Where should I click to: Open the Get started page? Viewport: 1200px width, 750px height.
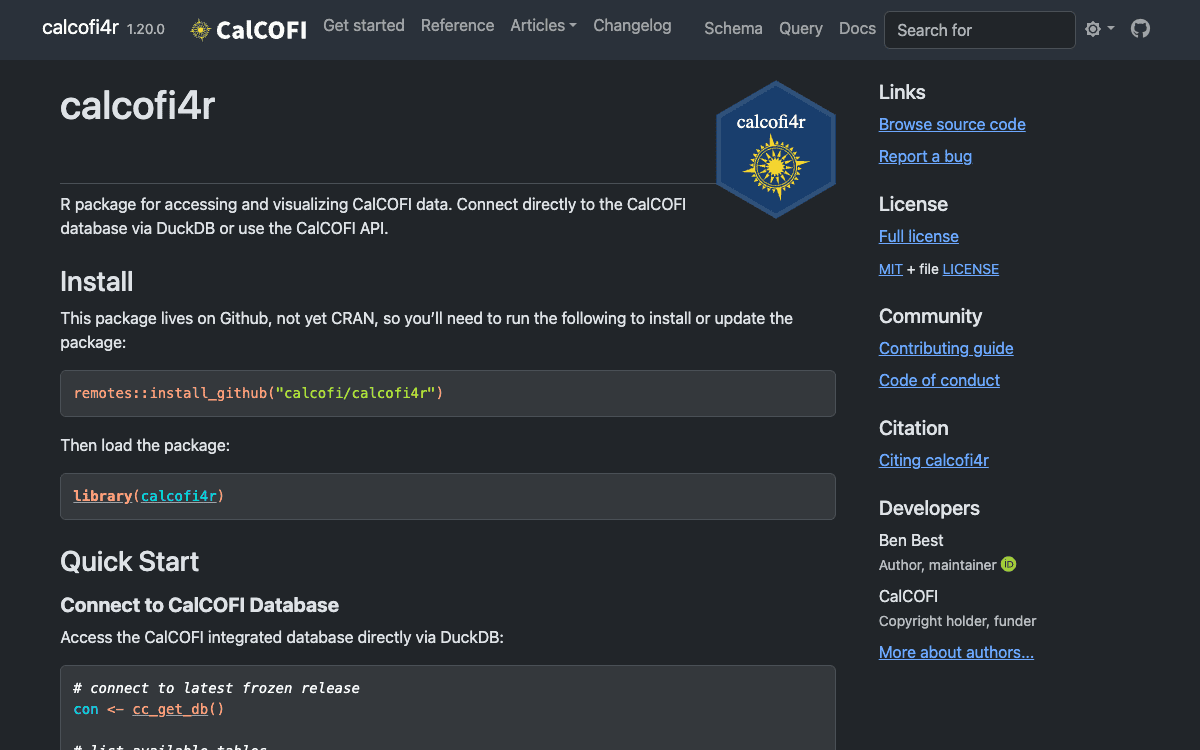click(364, 26)
